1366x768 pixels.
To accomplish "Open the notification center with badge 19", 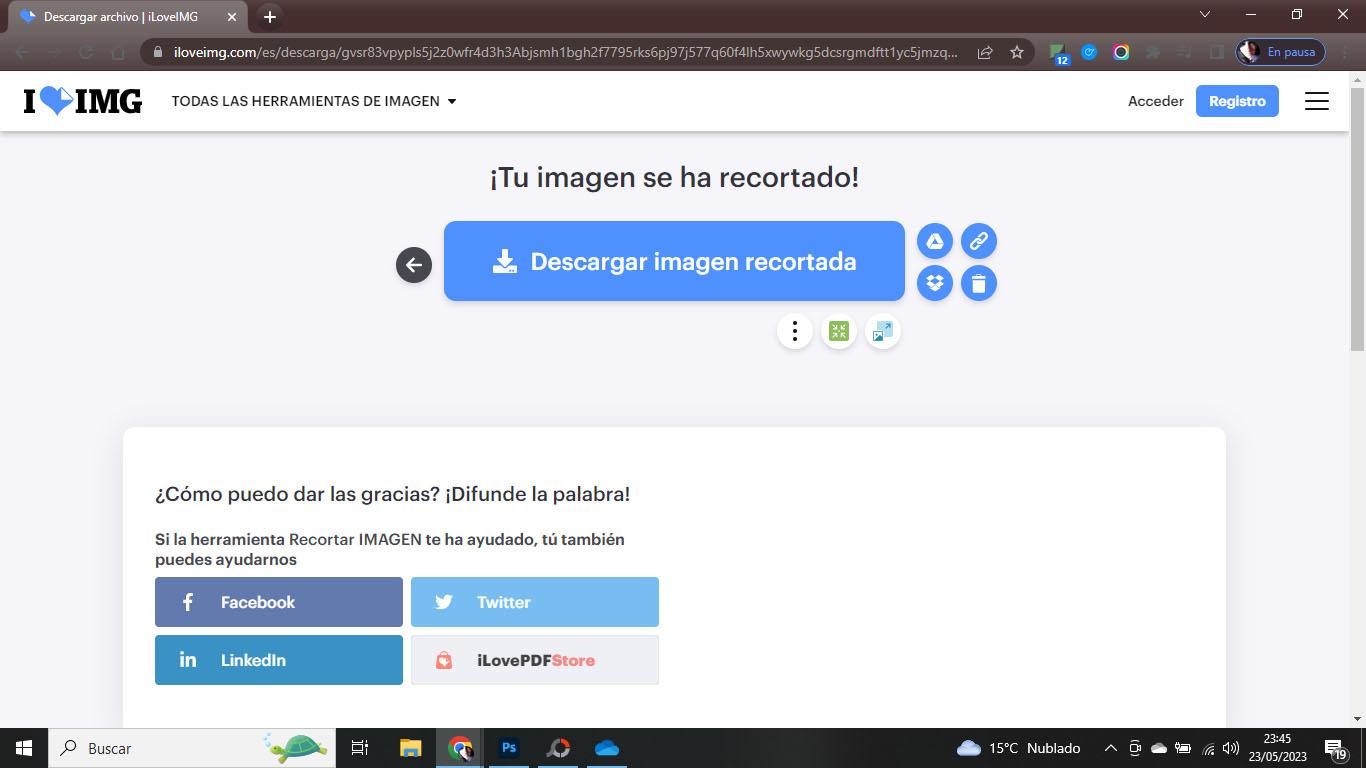I will 1336,748.
